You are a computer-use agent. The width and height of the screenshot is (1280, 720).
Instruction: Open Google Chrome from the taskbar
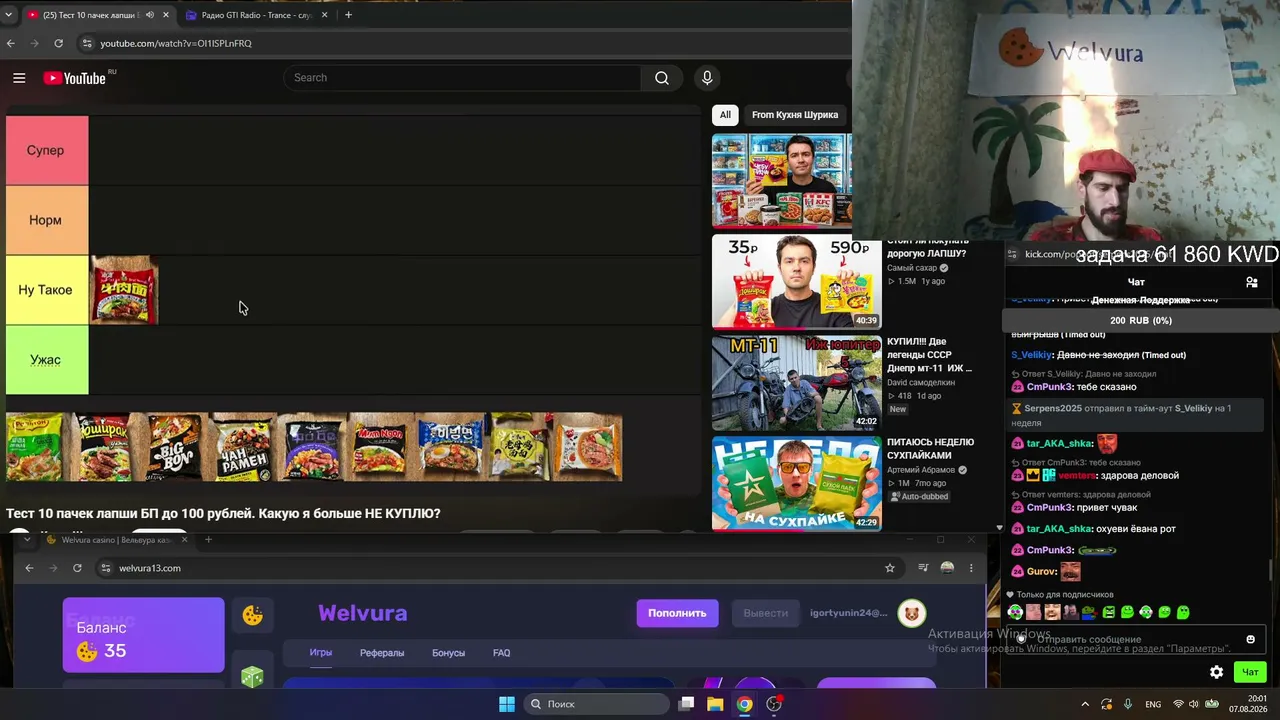click(745, 704)
